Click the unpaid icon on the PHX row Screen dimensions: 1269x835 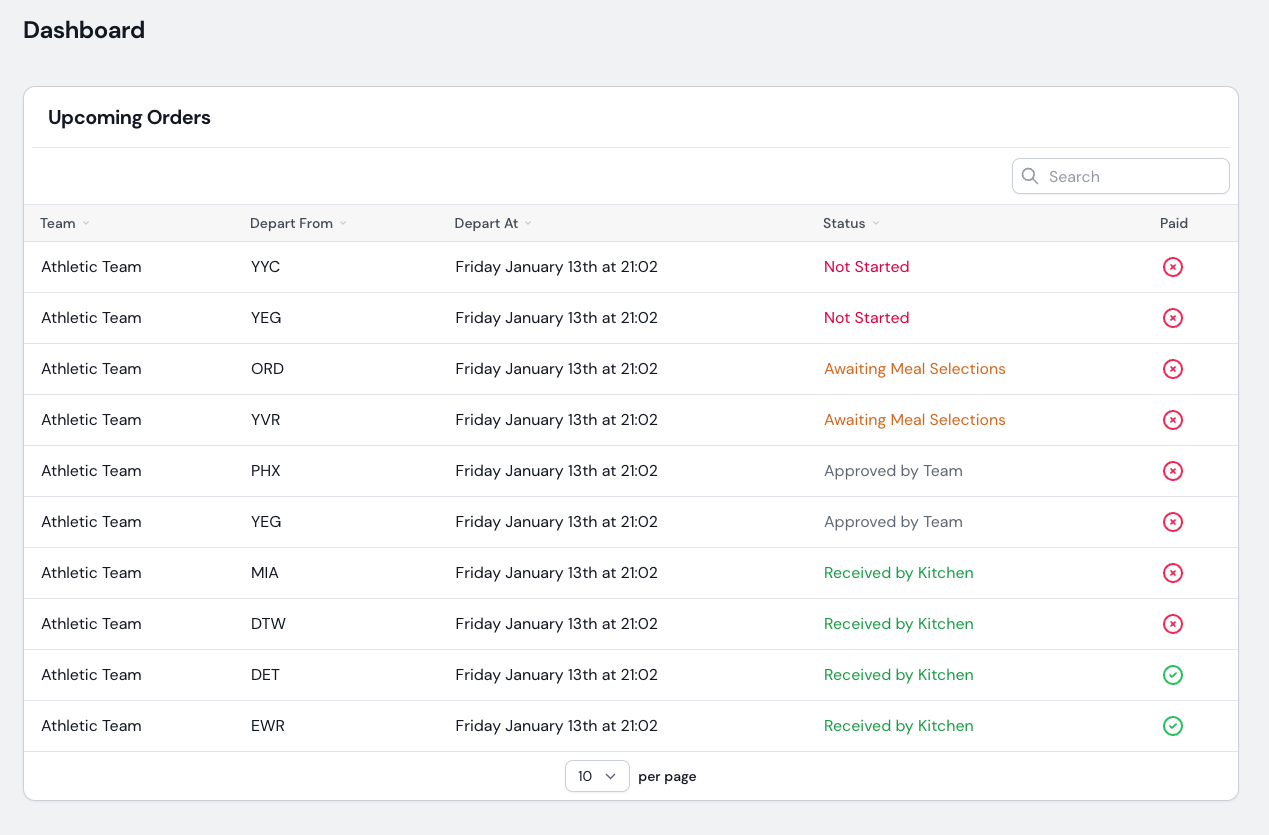1173,471
